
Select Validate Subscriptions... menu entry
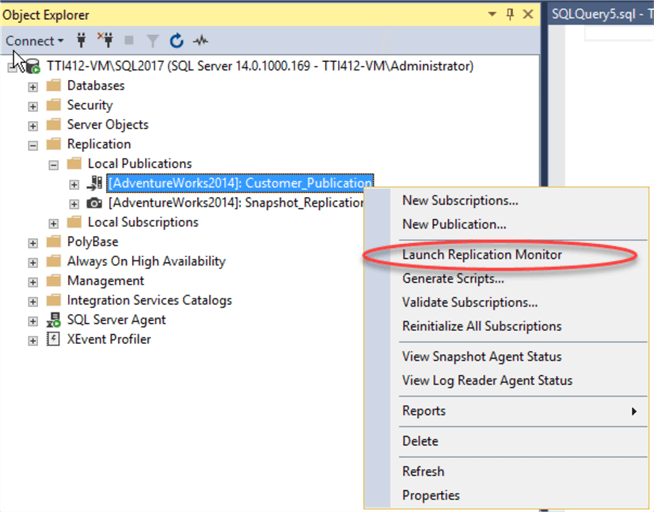(x=506, y=302)
